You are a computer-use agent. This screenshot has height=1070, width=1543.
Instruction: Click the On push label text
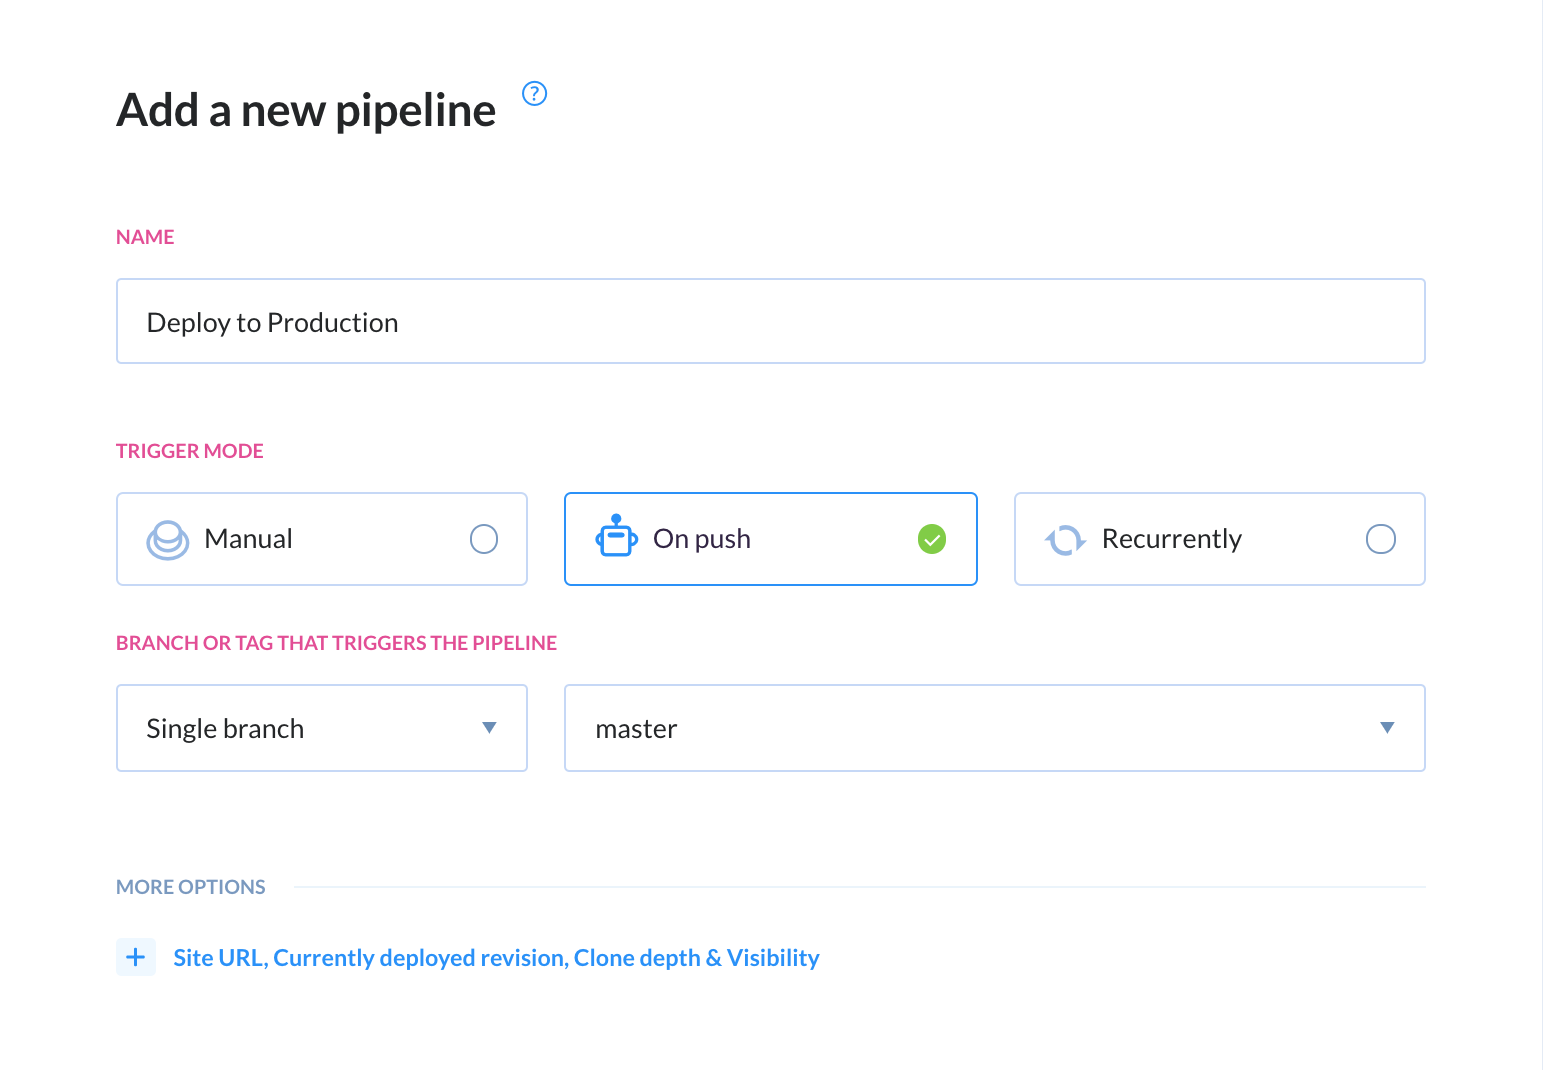tap(702, 539)
